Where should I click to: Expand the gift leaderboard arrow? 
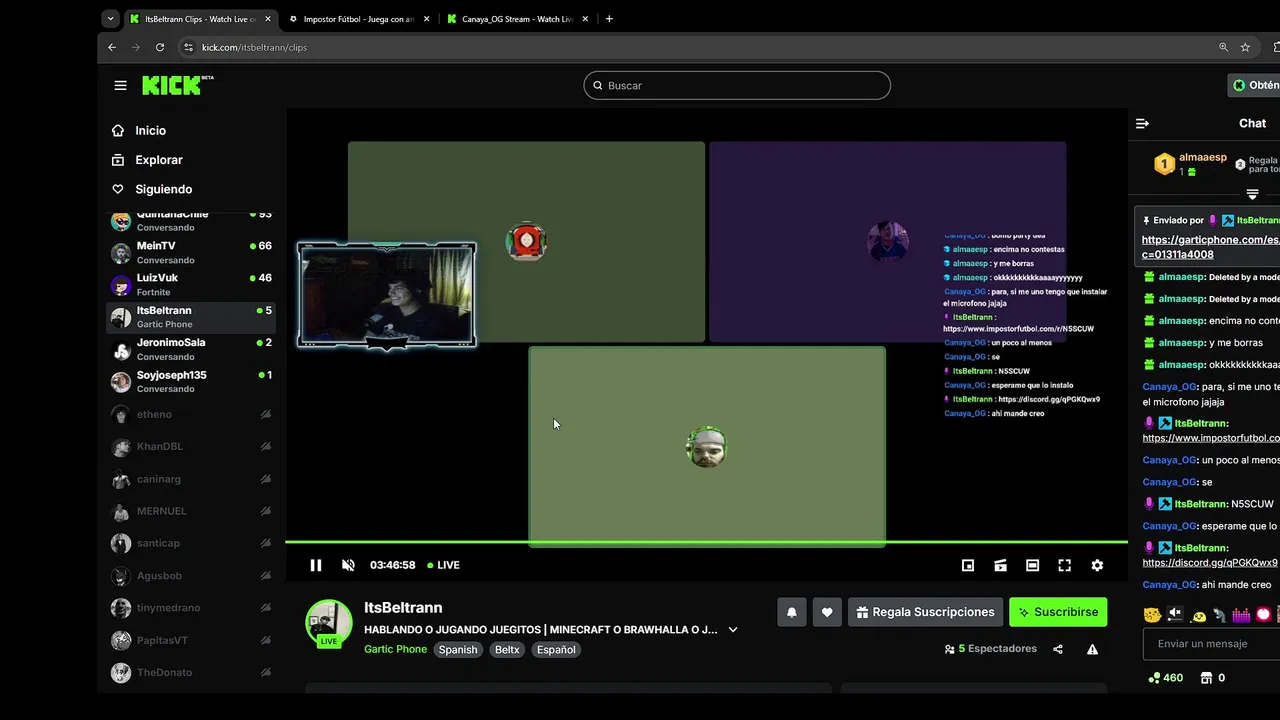click(x=1252, y=194)
